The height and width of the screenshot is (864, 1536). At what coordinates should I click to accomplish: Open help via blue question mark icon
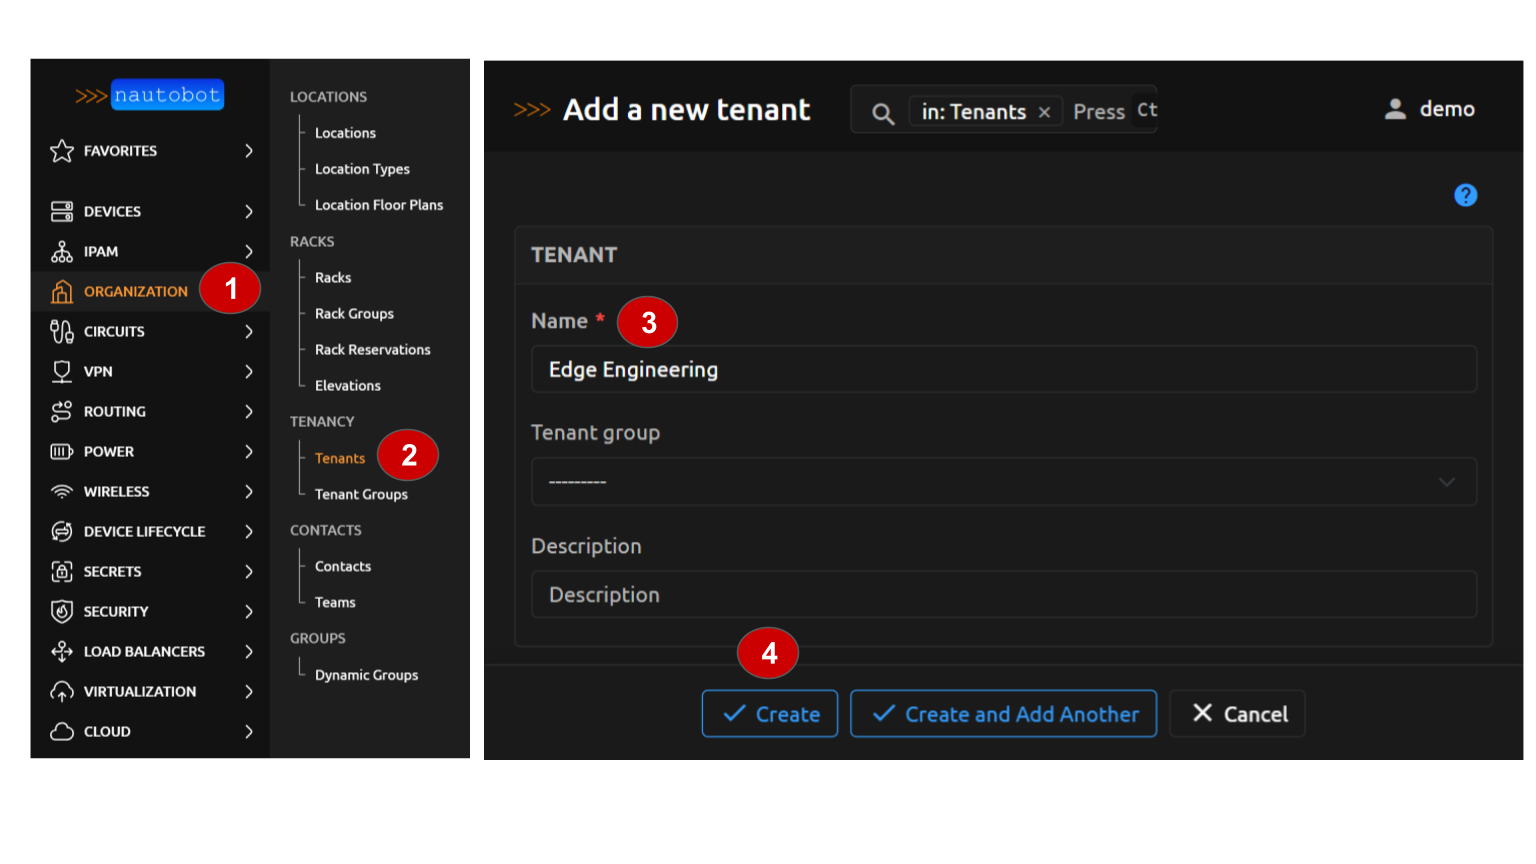pos(1465,195)
